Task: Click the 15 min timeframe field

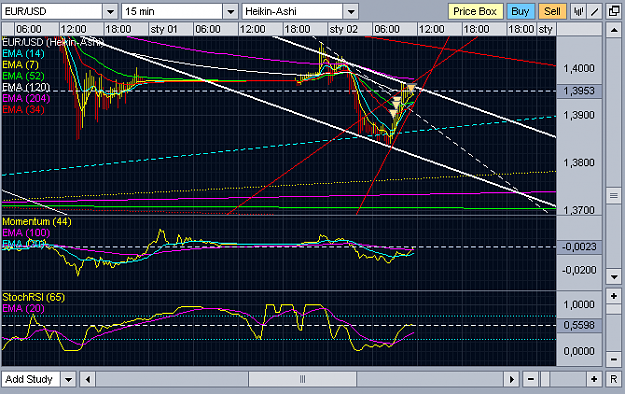Action: [172, 12]
